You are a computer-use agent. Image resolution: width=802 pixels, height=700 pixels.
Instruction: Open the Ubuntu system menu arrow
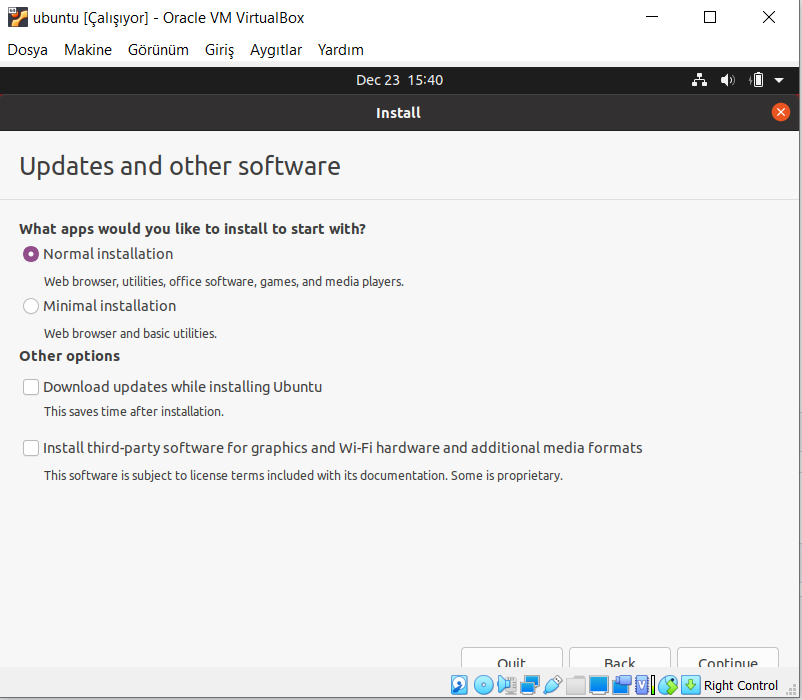779,80
